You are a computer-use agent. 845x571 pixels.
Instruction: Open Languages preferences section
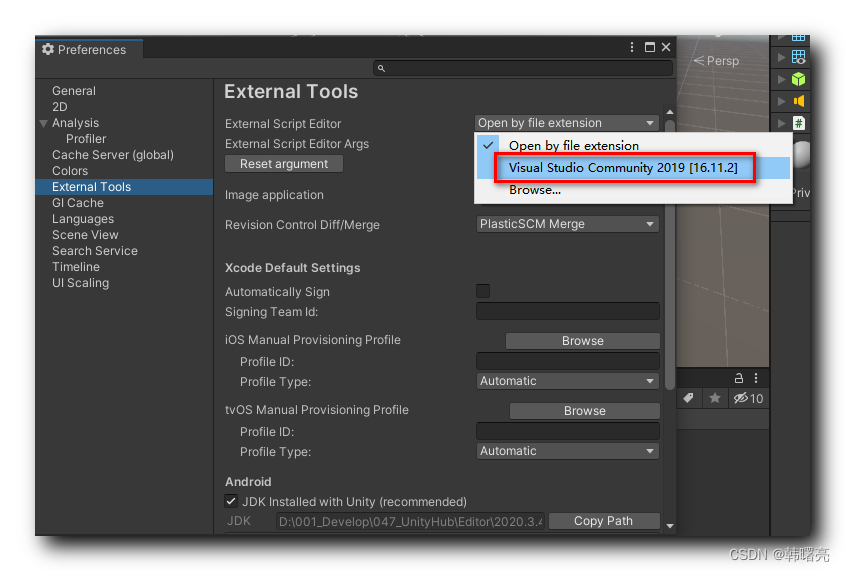click(83, 219)
